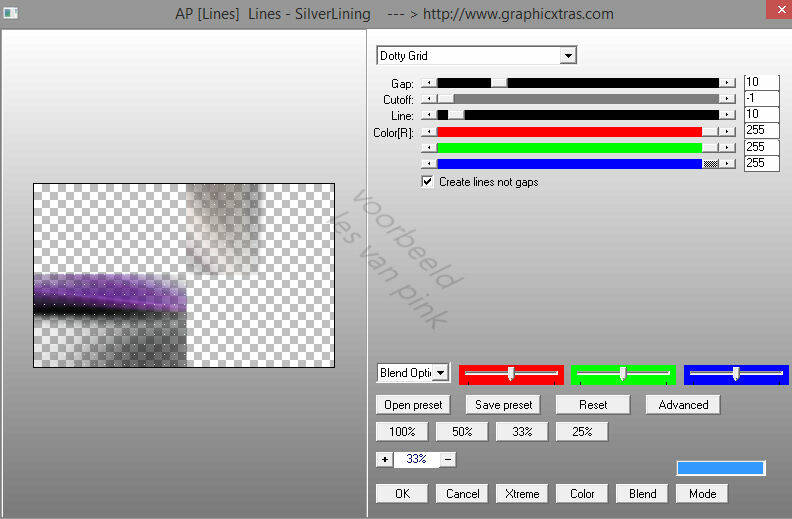Click the Cutoff slider right arrow
Viewport: 792px width, 519px height.
(727, 99)
